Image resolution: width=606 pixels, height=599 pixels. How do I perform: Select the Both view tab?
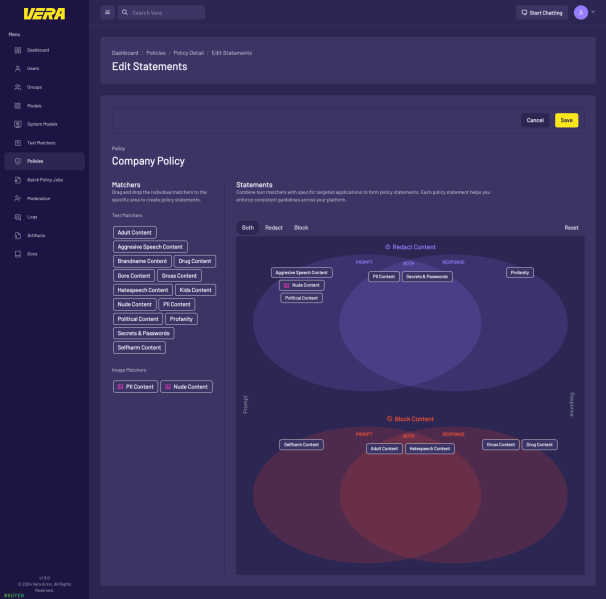click(x=247, y=228)
